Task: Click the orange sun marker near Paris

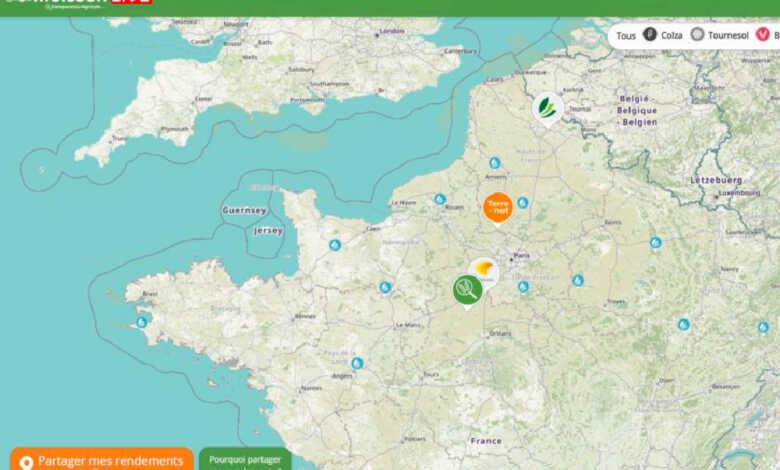Action: coord(485,269)
